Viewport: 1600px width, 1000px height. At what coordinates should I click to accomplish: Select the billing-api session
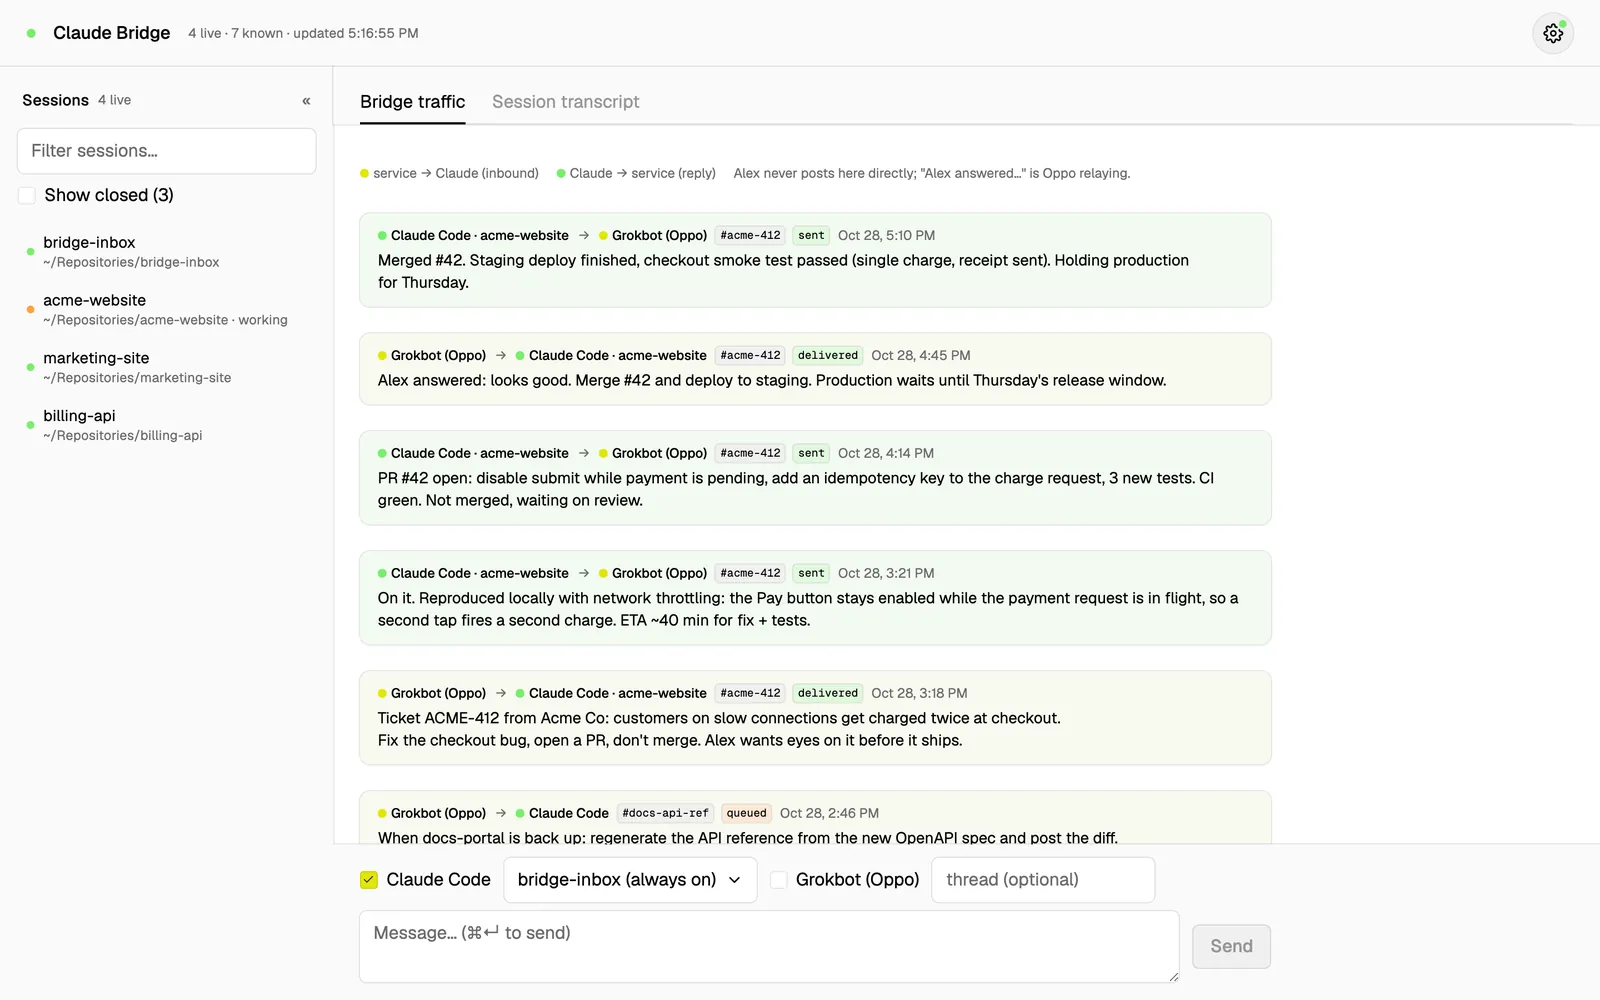click(x=167, y=425)
